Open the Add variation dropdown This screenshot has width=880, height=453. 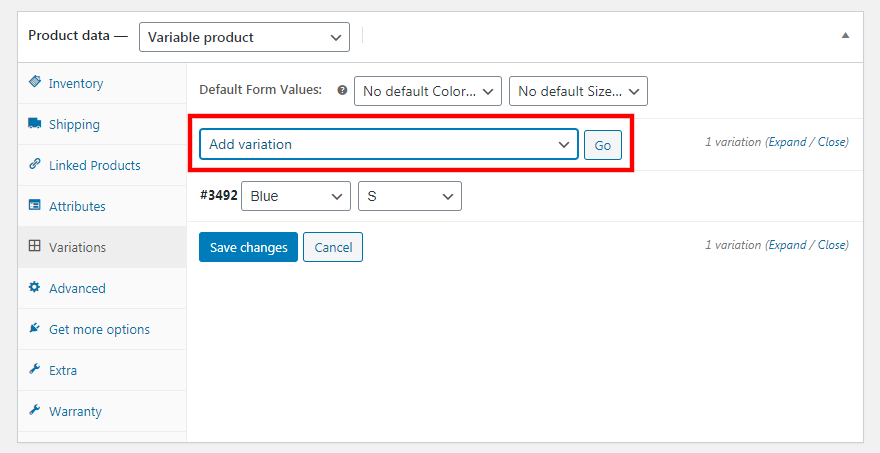click(x=389, y=144)
